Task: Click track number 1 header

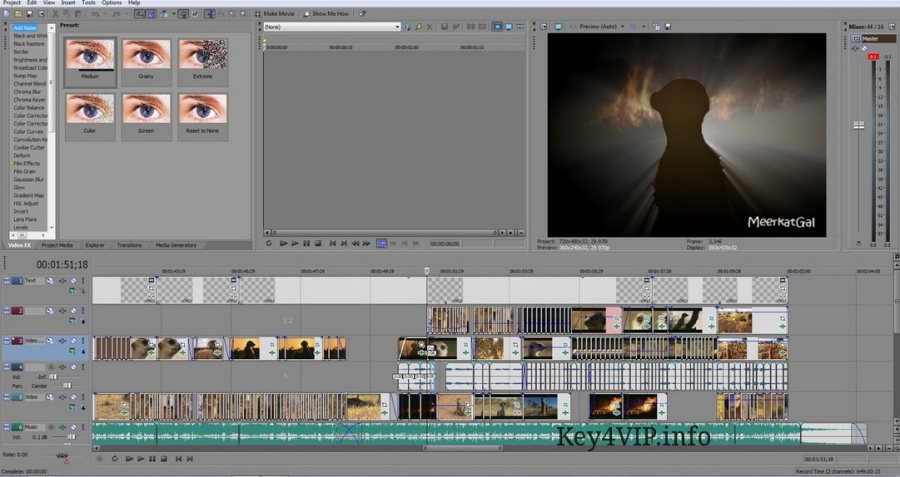Action: pos(18,281)
